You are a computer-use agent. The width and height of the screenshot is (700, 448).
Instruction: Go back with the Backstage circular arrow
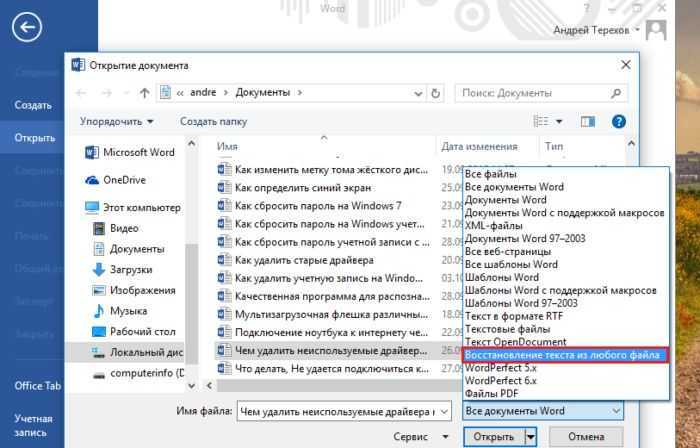(27, 27)
